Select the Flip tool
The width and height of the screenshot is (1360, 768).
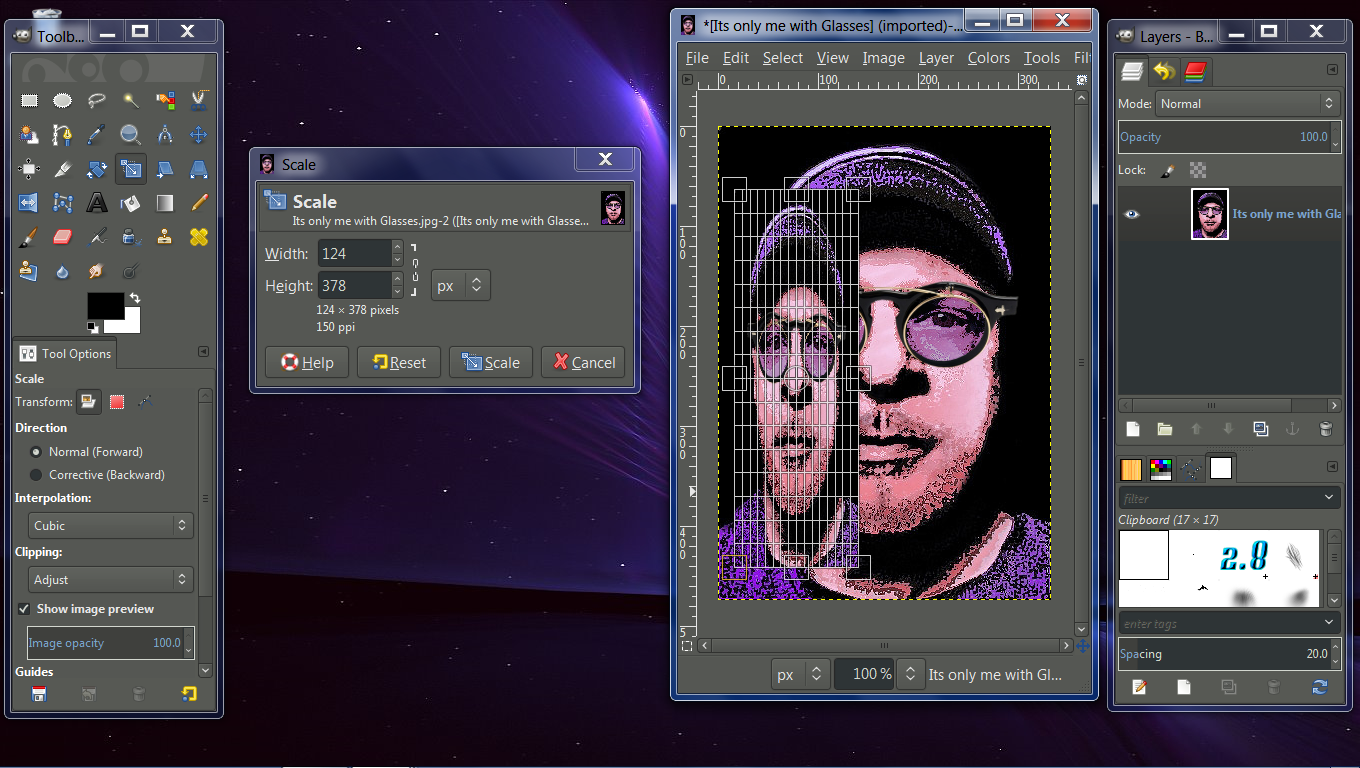[x=28, y=203]
